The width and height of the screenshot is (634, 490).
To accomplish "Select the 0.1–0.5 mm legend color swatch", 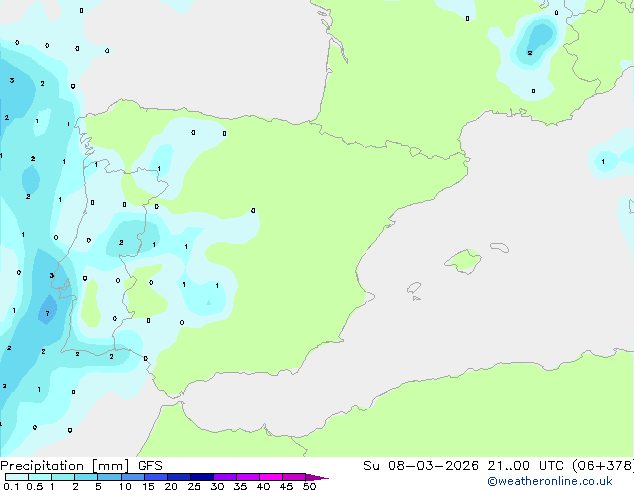I will (17, 477).
